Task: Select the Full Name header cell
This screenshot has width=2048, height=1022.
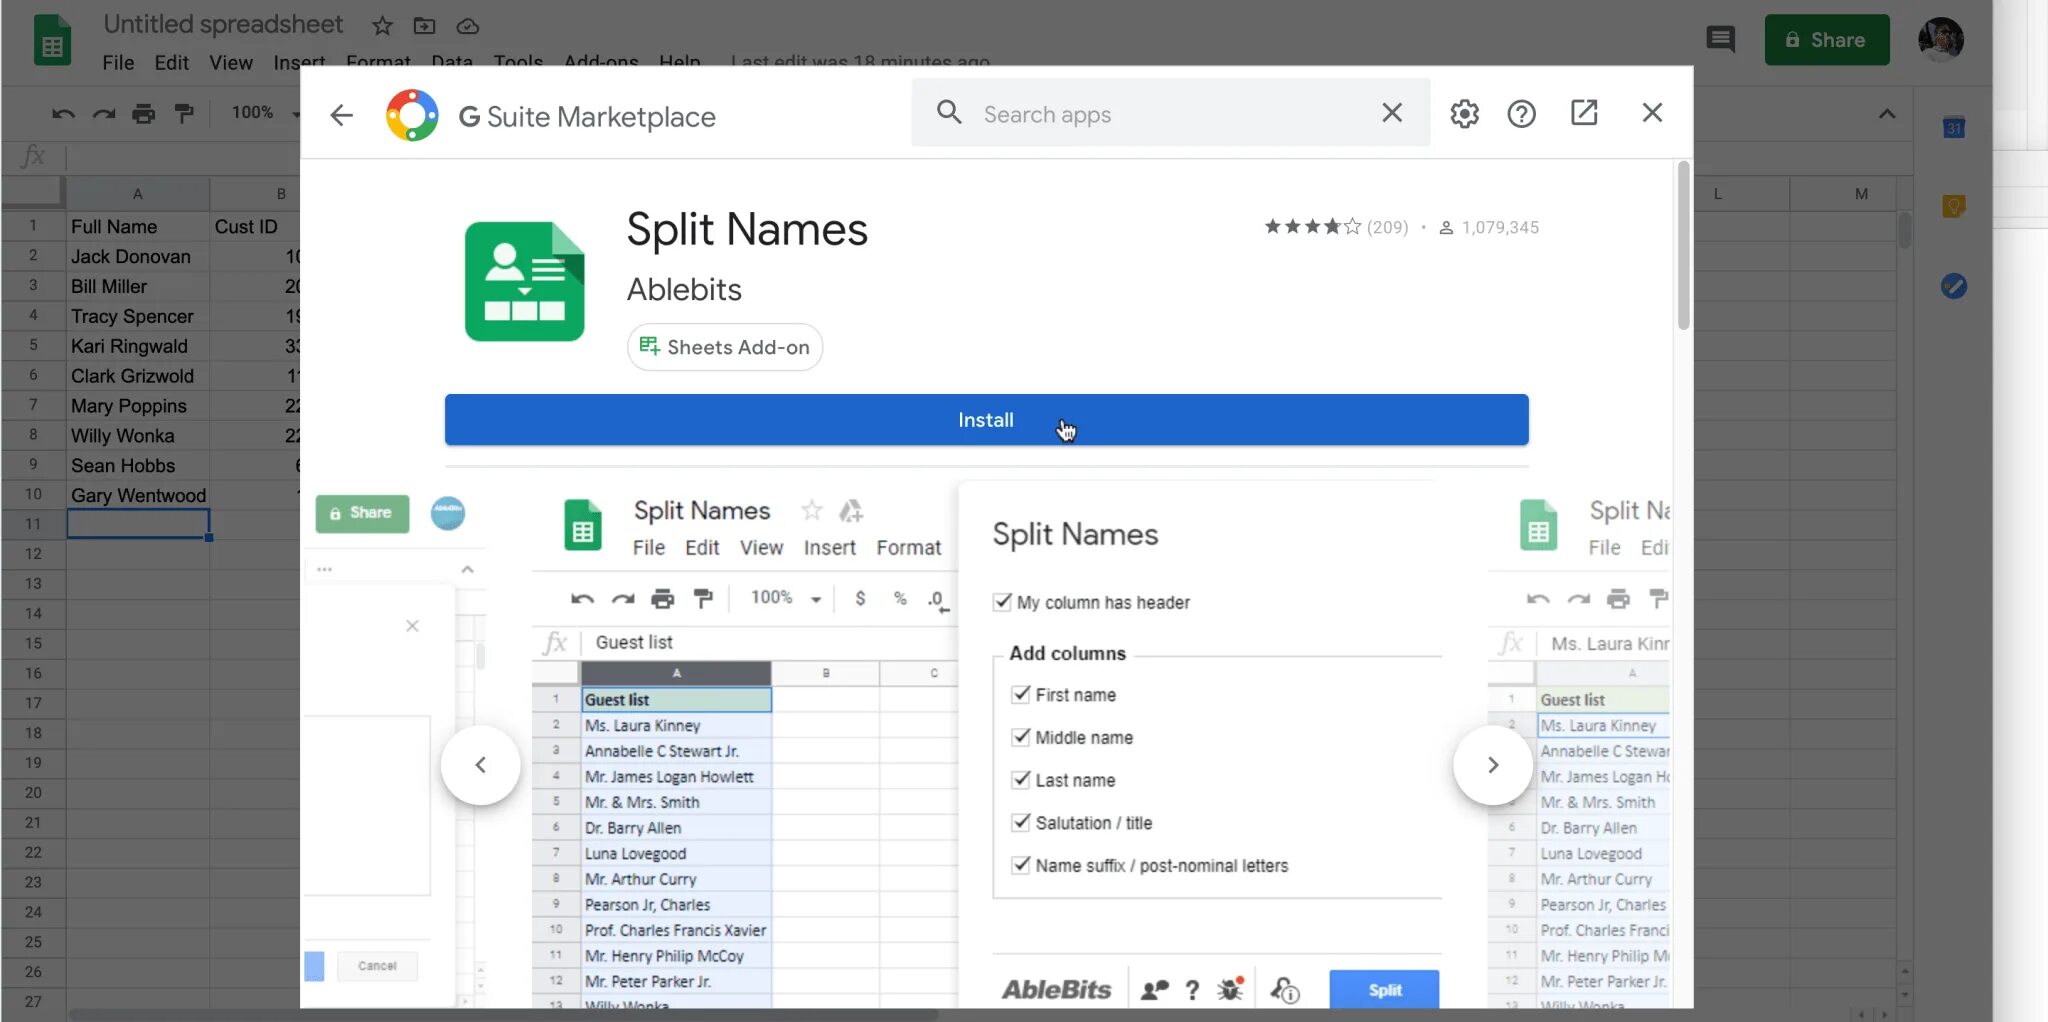Action: click(138, 226)
